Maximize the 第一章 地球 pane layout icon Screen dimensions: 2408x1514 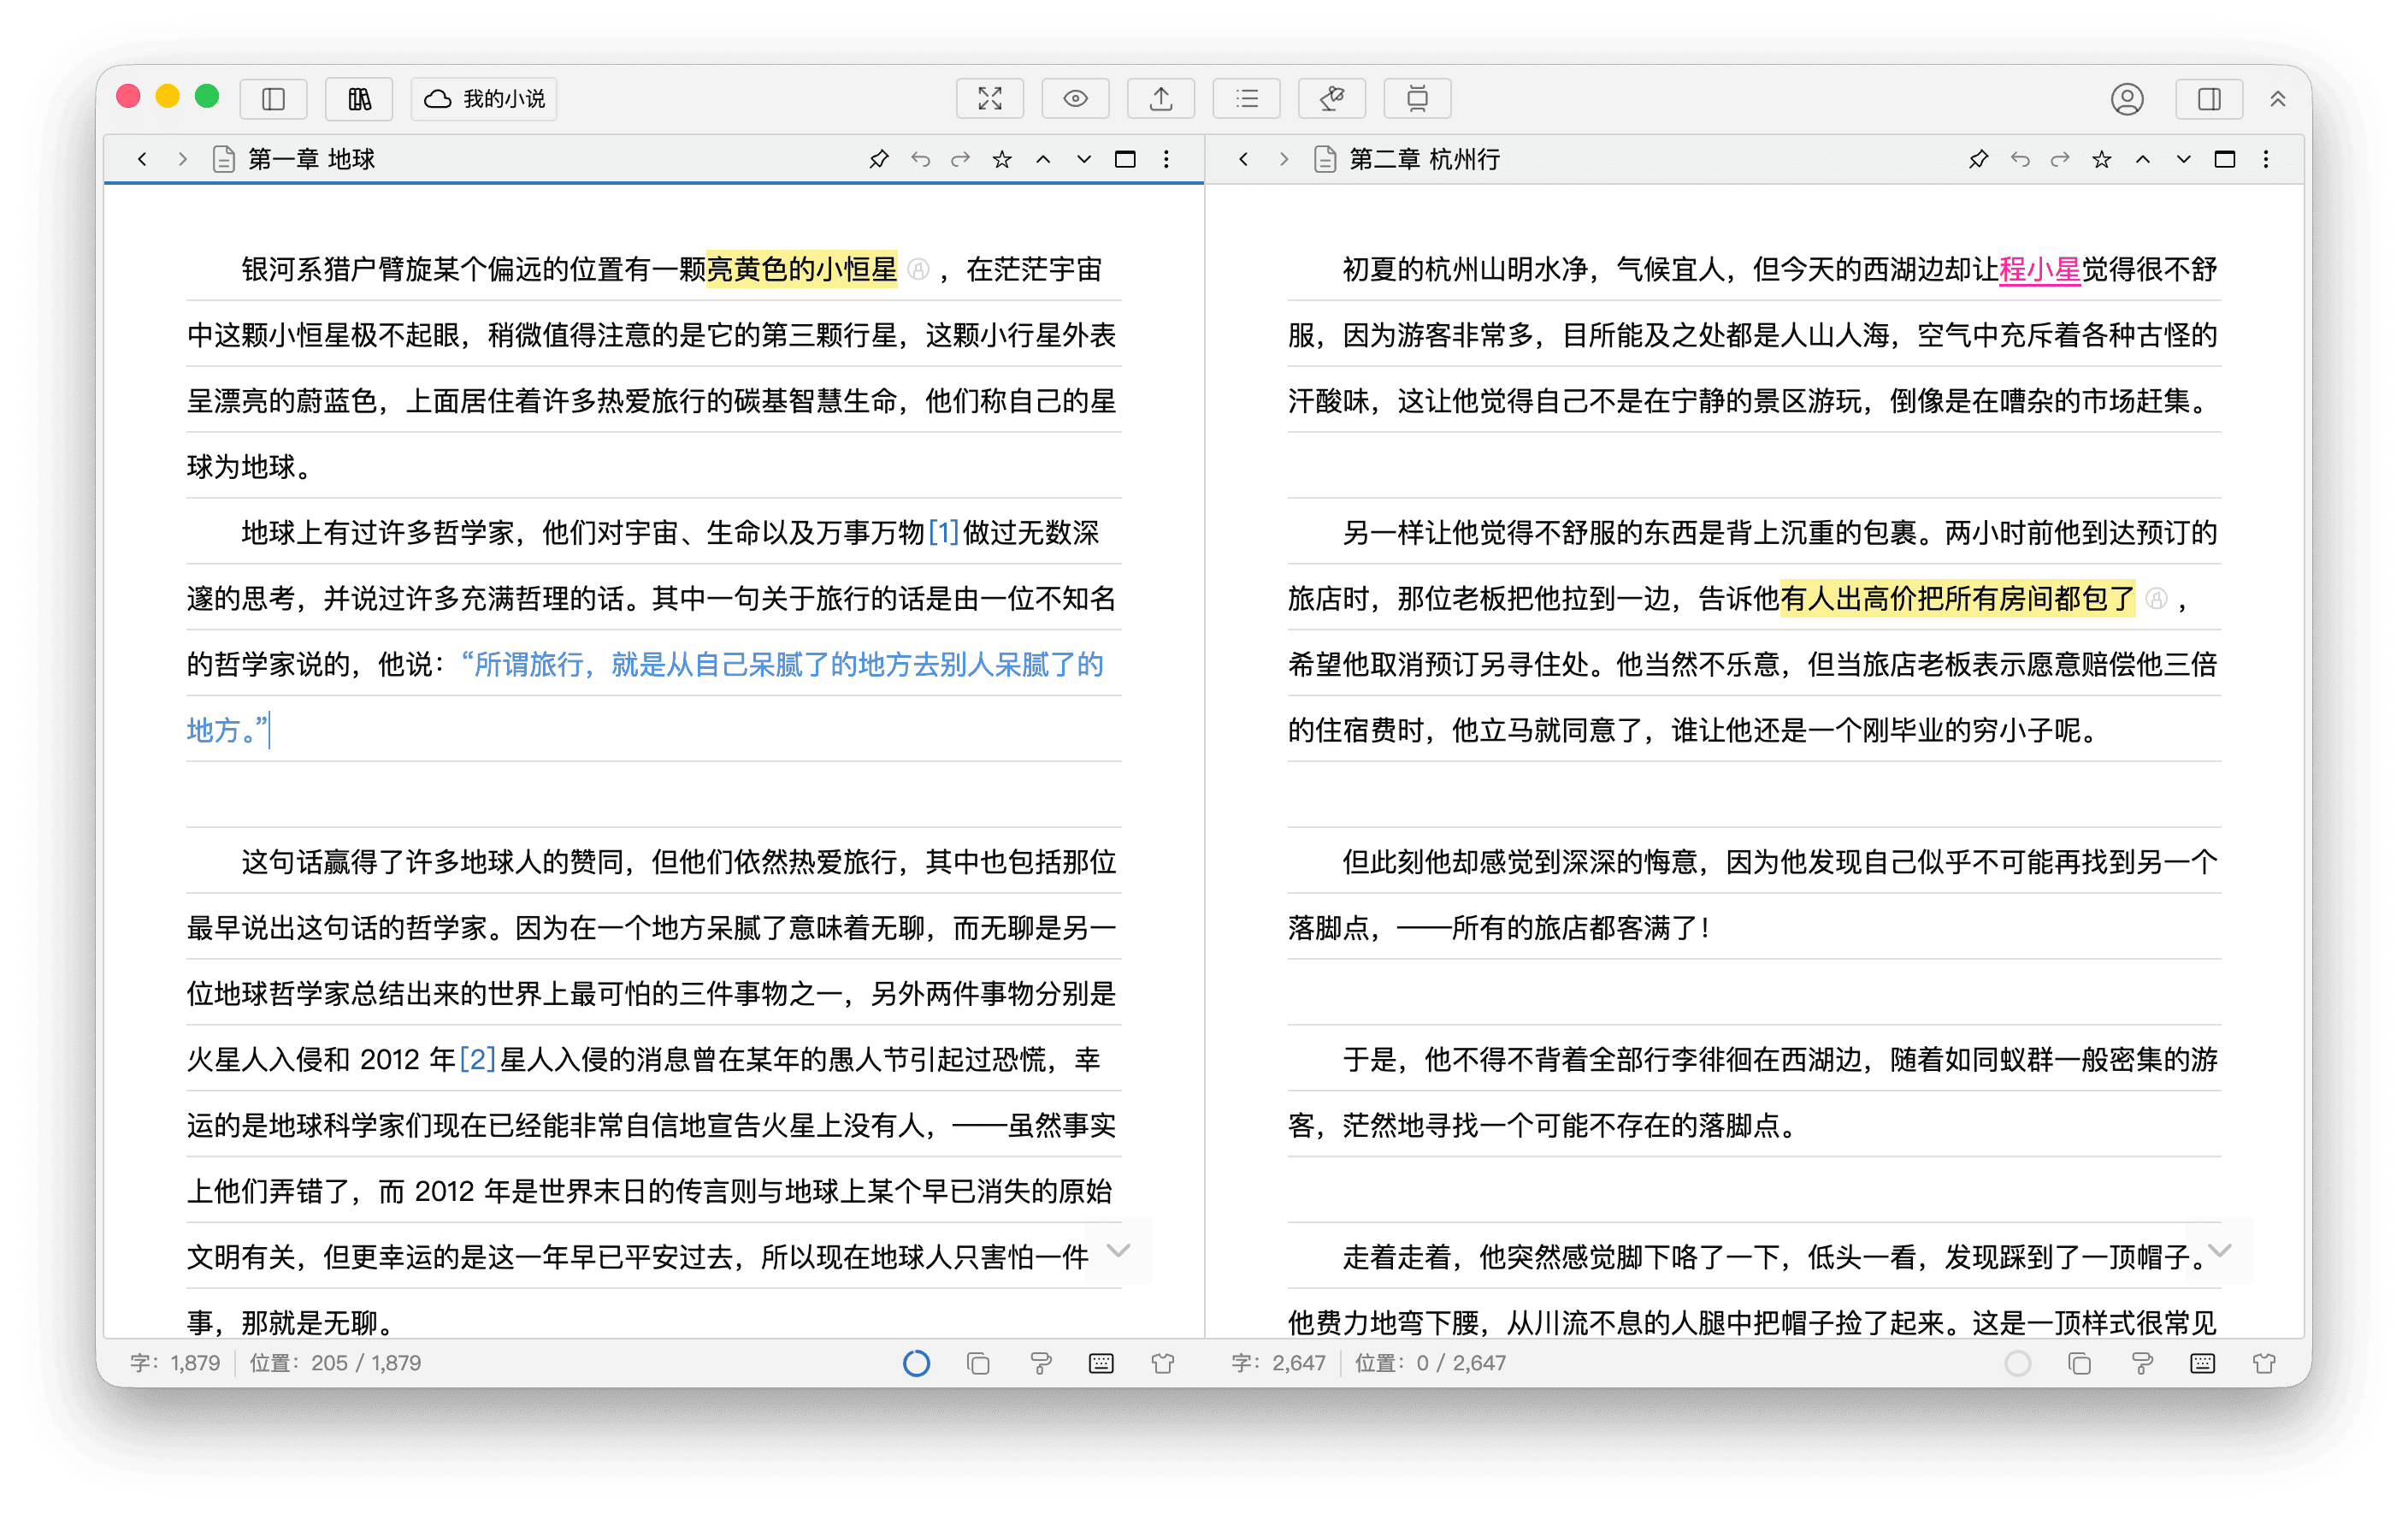tap(1125, 159)
